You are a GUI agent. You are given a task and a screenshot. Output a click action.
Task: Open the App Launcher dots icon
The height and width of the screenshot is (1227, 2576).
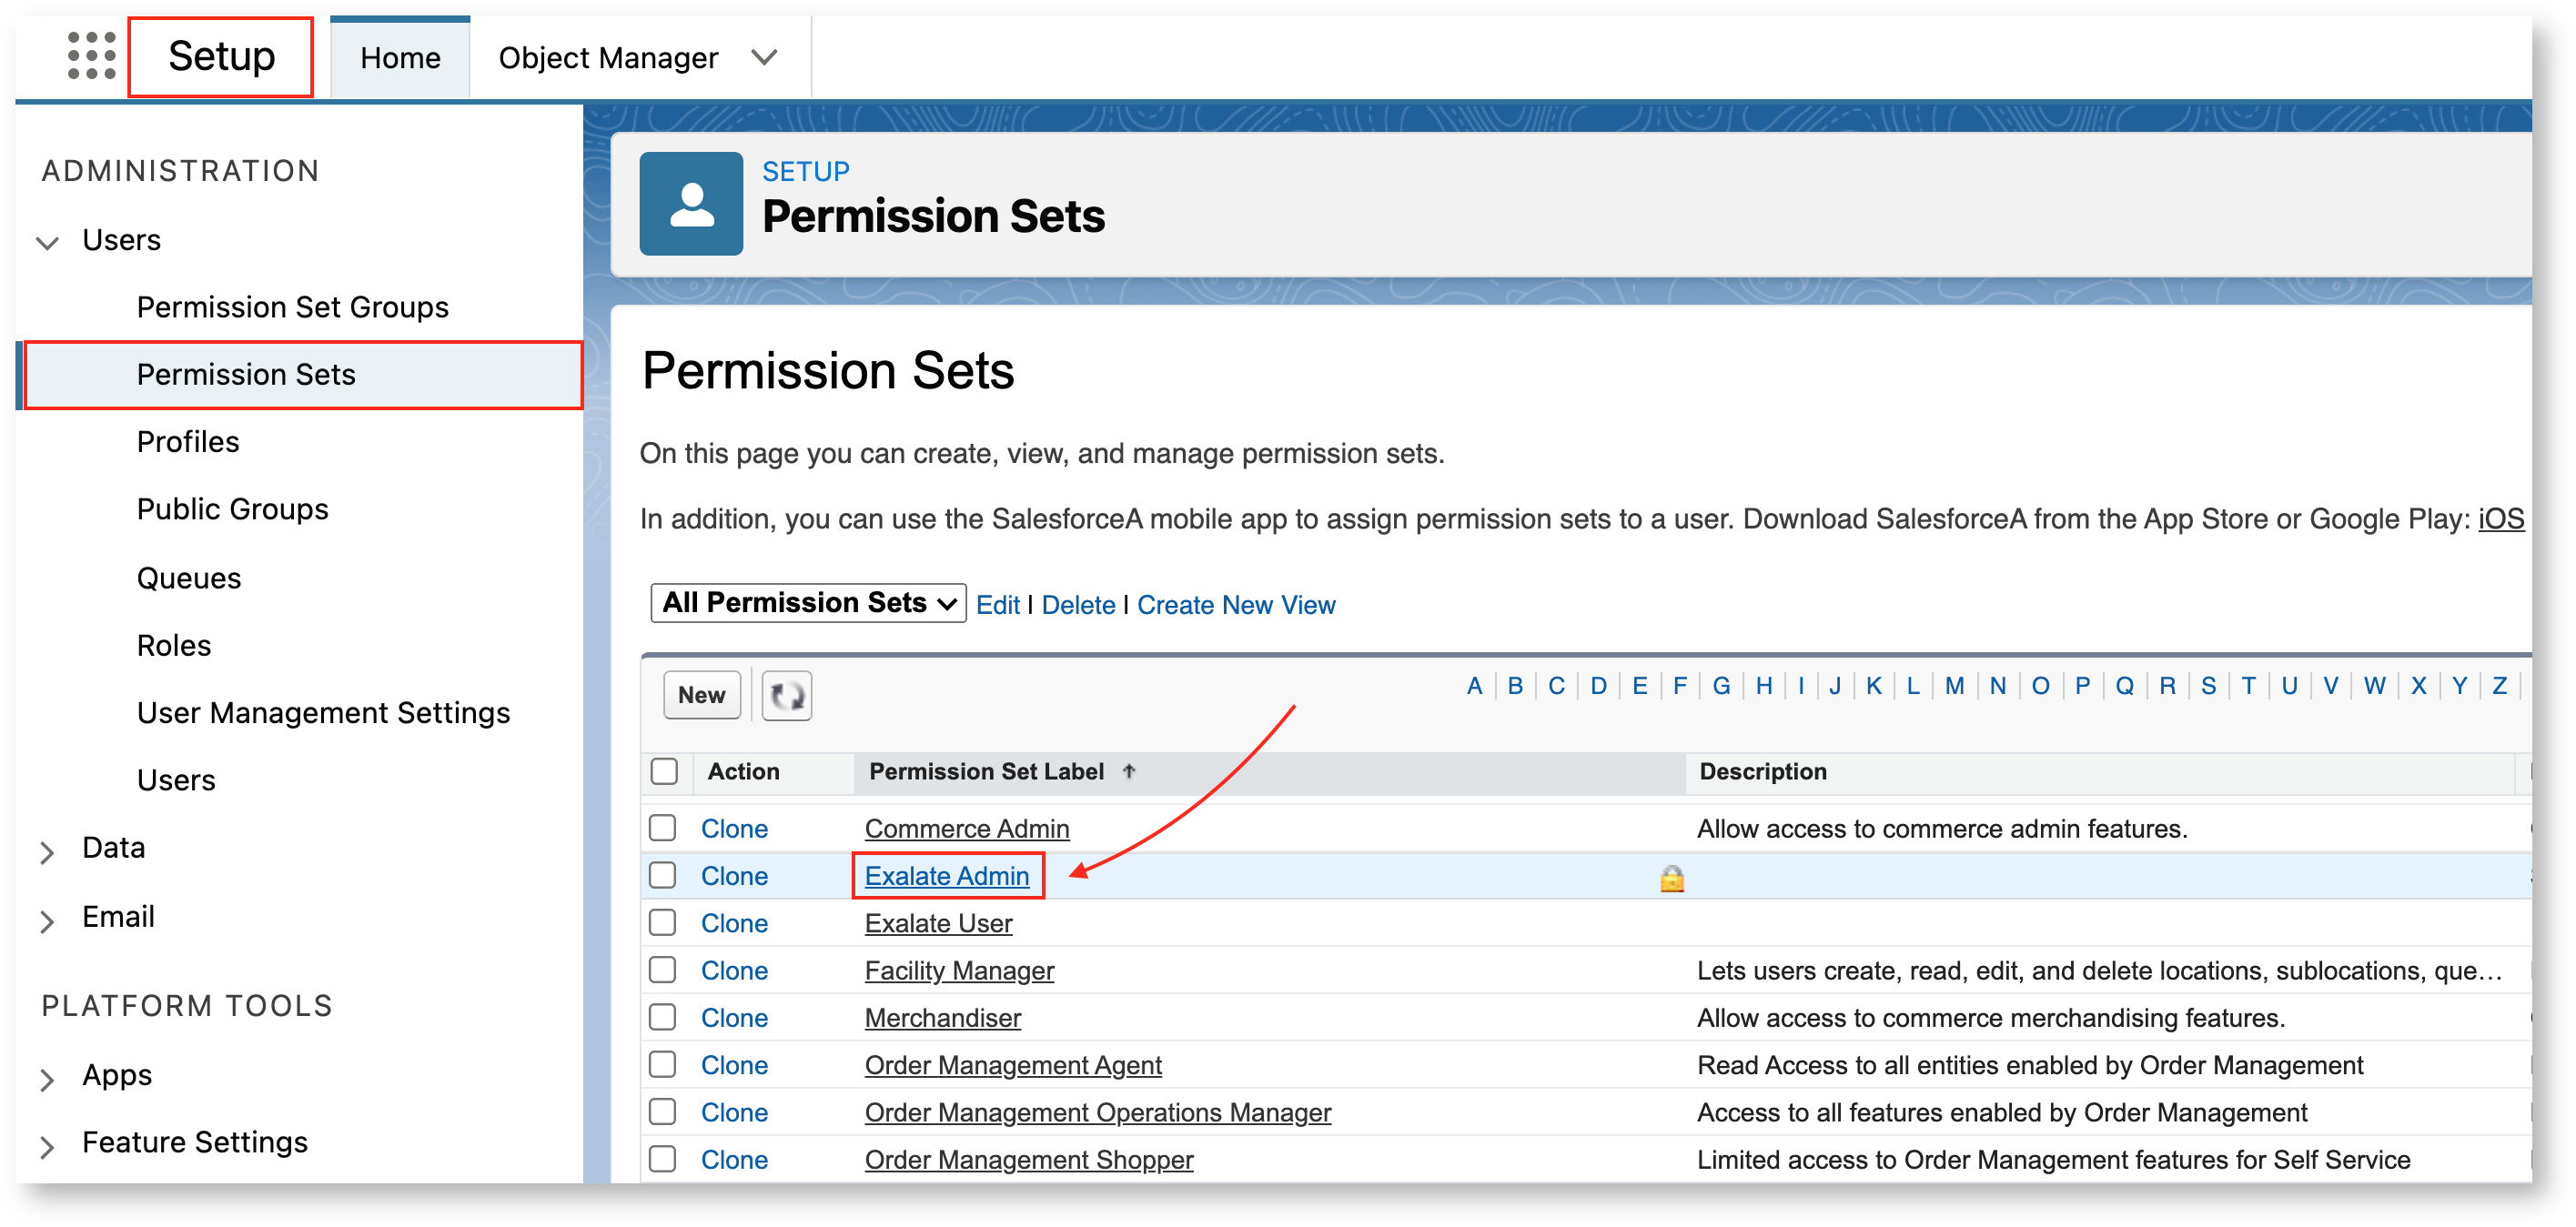click(x=91, y=56)
